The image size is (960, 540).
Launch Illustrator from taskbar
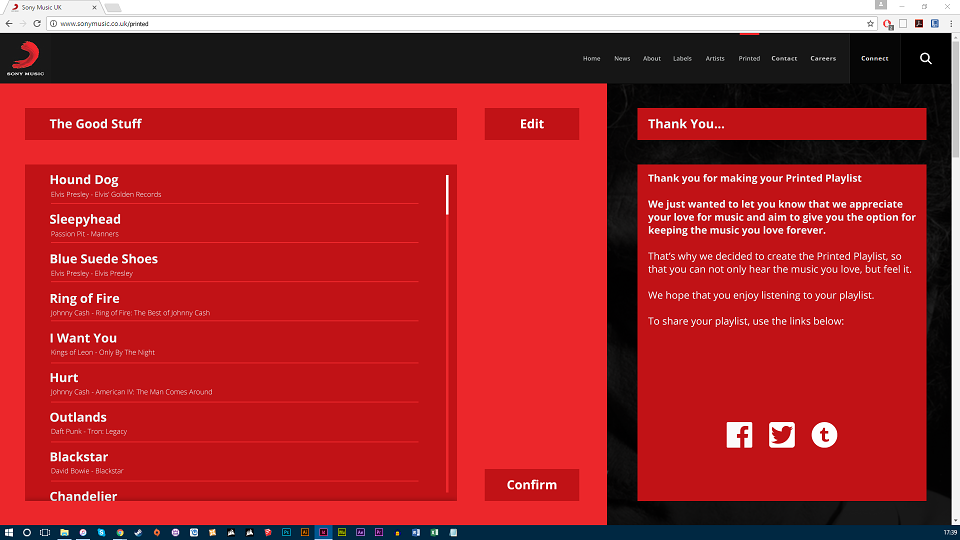click(x=305, y=533)
